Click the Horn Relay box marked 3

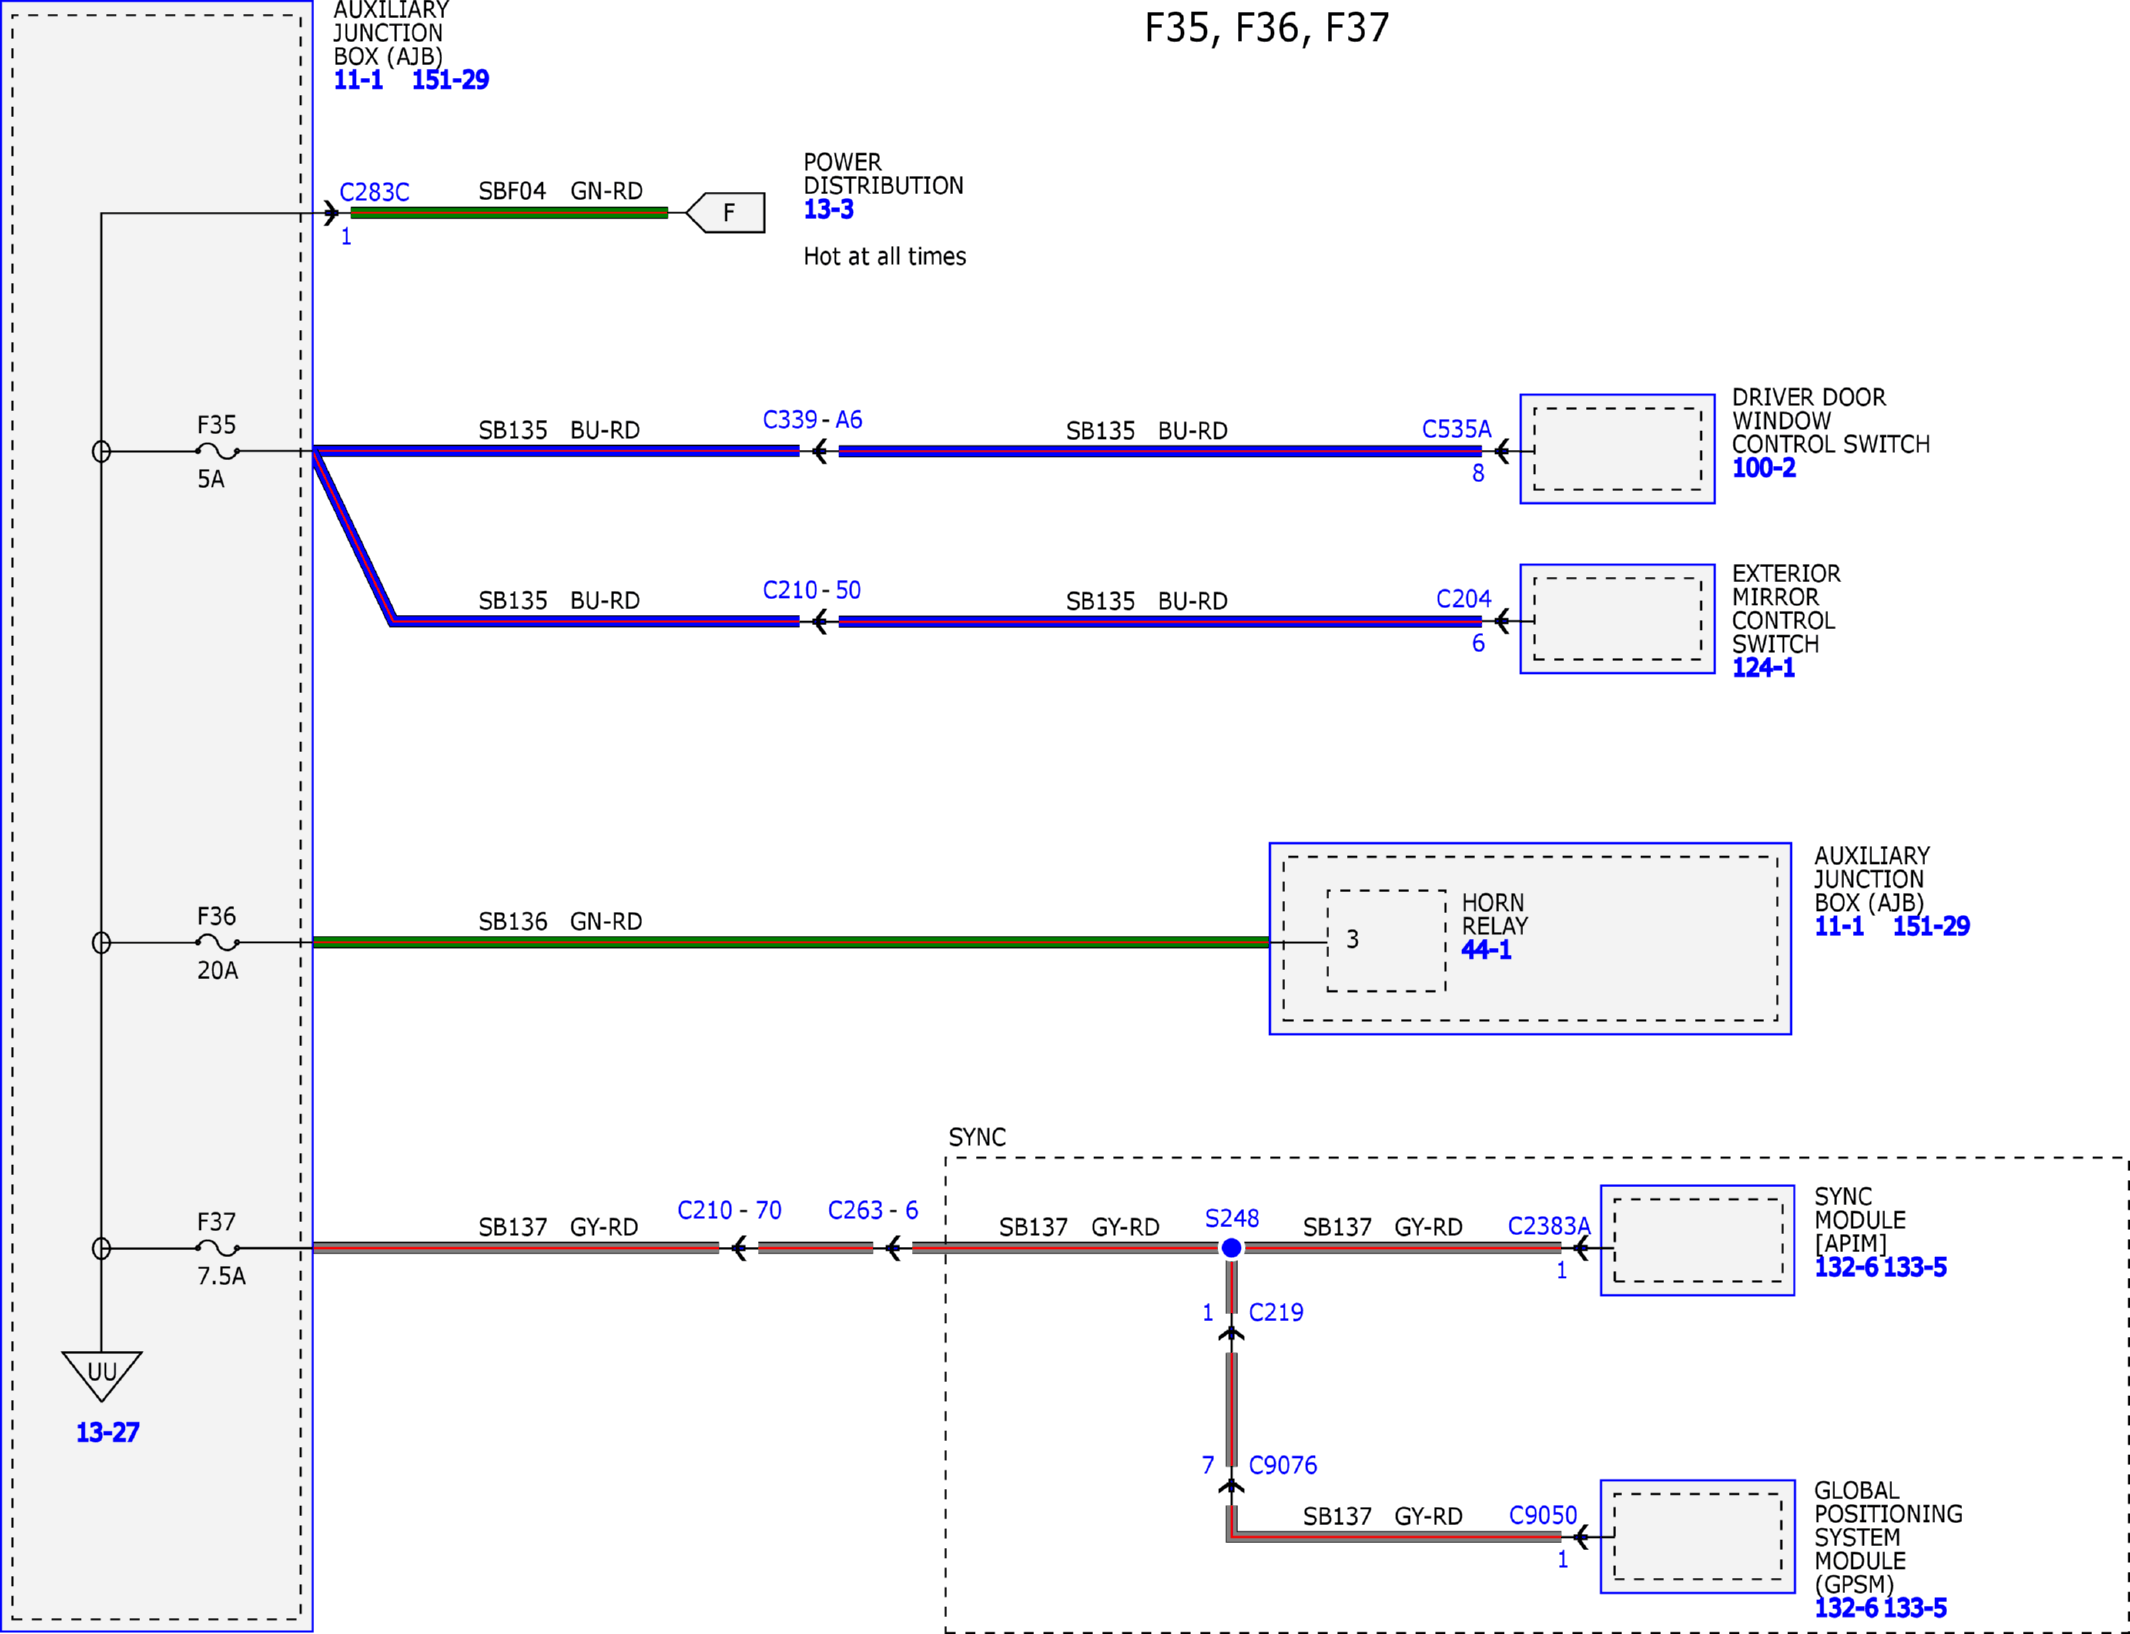1386,941
